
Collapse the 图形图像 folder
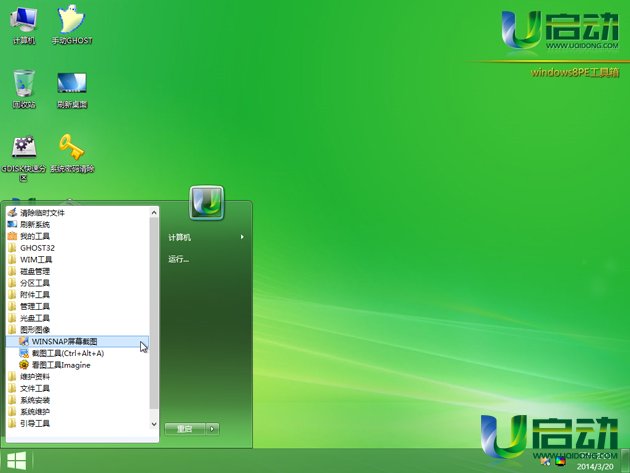[34, 329]
